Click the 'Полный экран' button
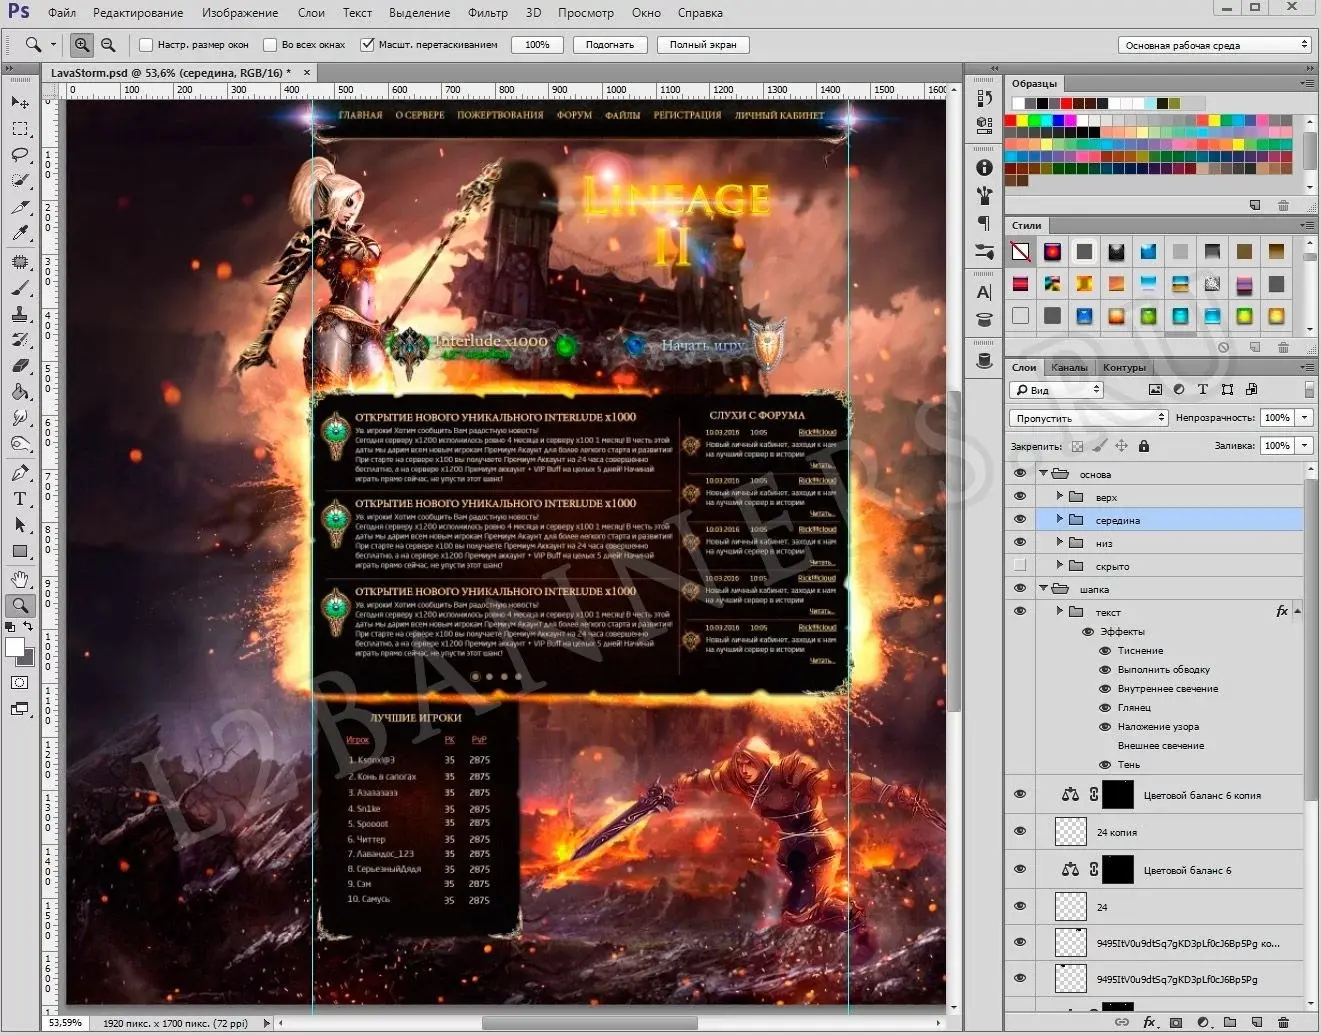Image resolution: width=1321 pixels, height=1035 pixels. (x=703, y=45)
